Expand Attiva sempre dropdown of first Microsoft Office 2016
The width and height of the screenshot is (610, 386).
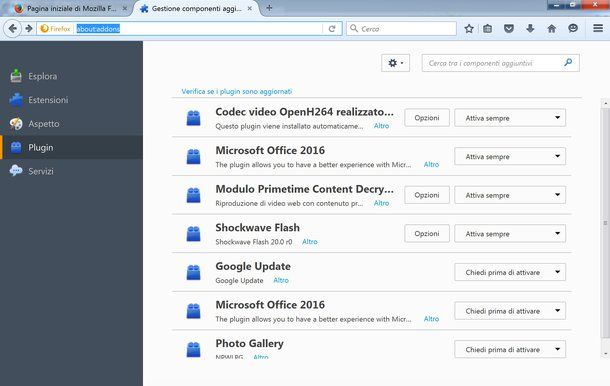[x=510, y=156]
